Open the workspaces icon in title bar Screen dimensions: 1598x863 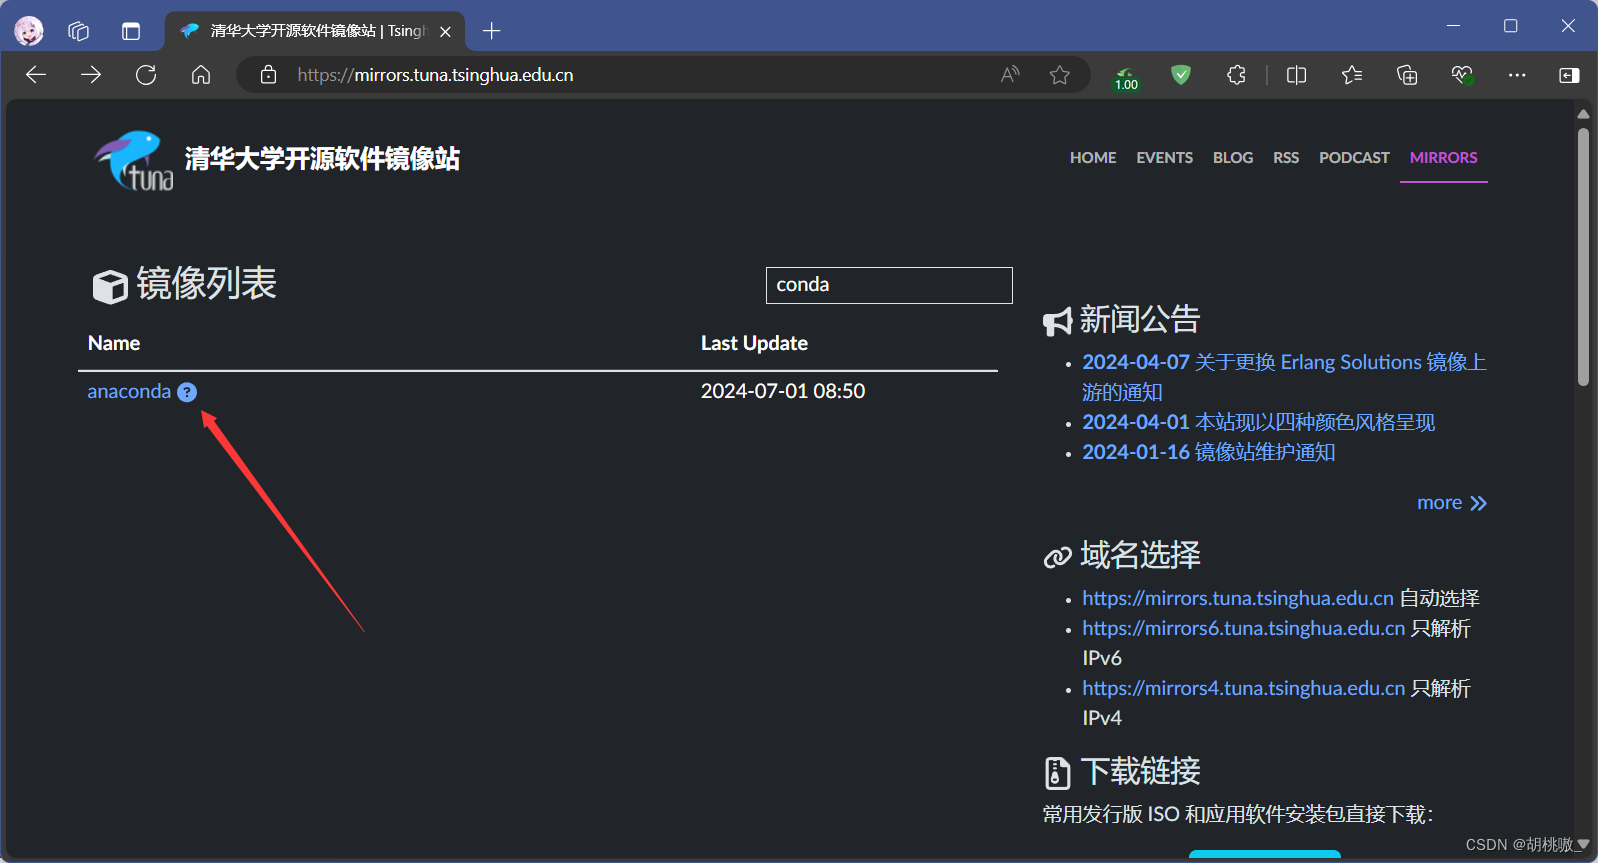click(x=79, y=31)
